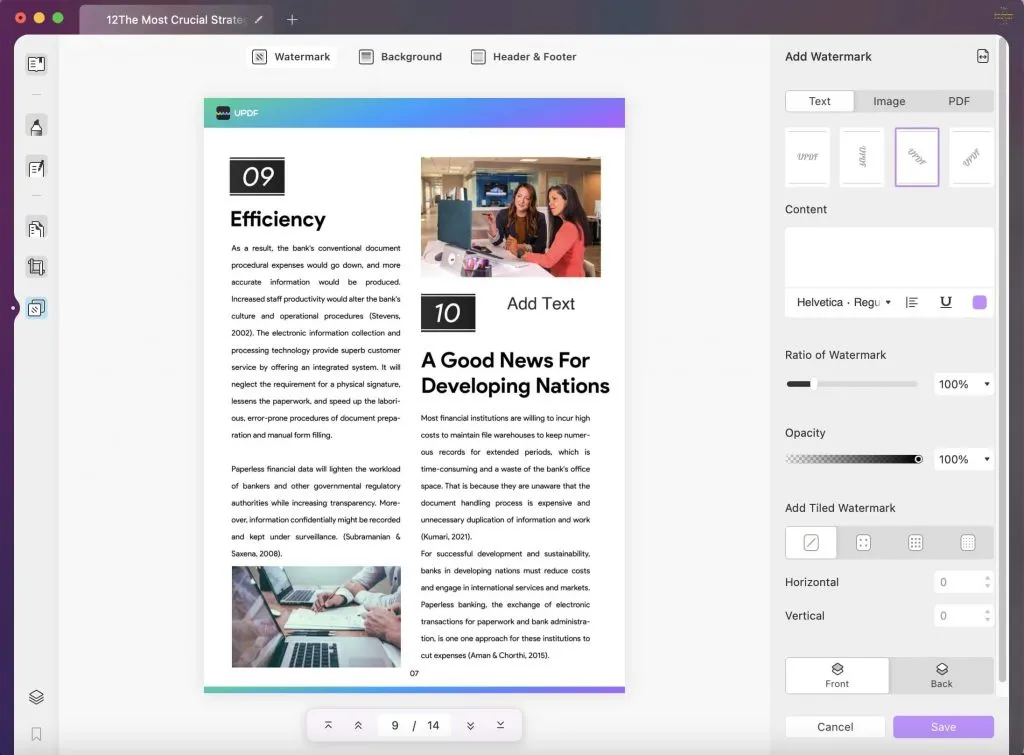Click into the watermark Content text box
Viewport: 1024px width, 755px height.
click(889, 257)
